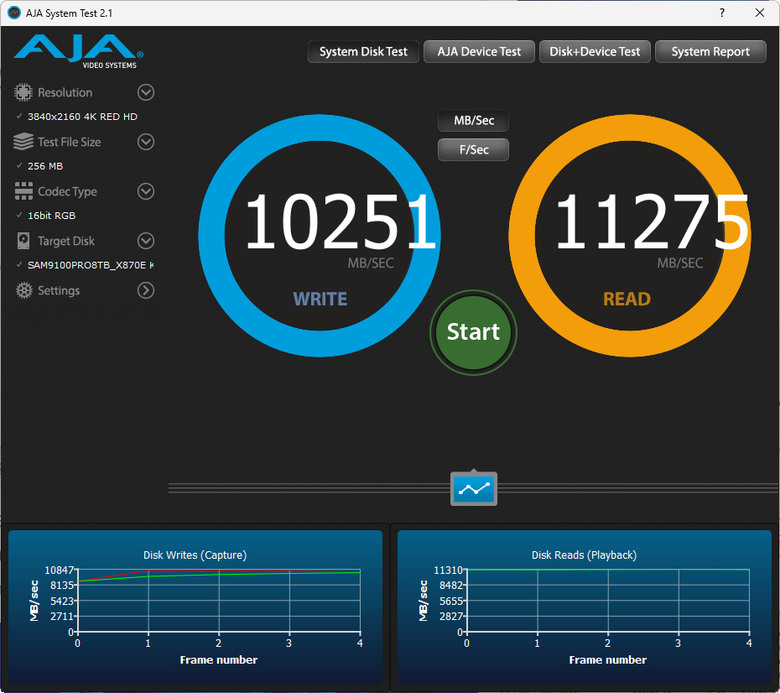The width and height of the screenshot is (780, 693).
Task: Click the 11310 axis value on reads graph
Action: click(448, 570)
